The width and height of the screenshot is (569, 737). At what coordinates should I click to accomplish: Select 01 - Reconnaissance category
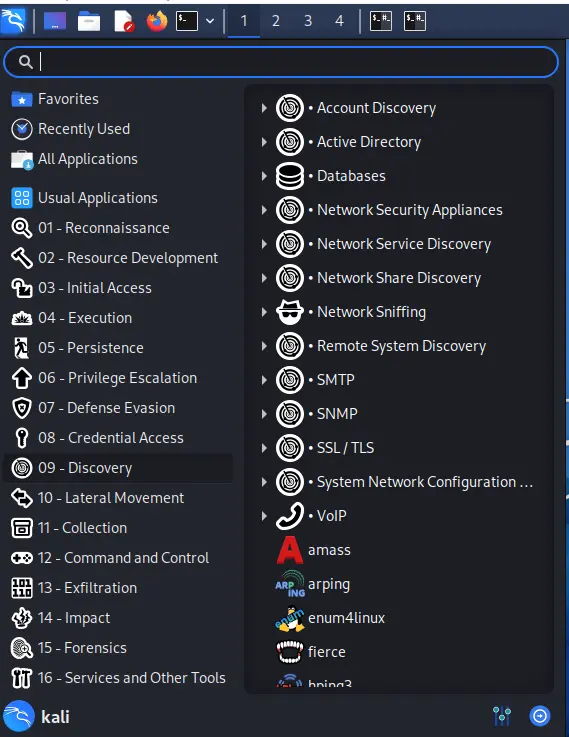coord(117,228)
